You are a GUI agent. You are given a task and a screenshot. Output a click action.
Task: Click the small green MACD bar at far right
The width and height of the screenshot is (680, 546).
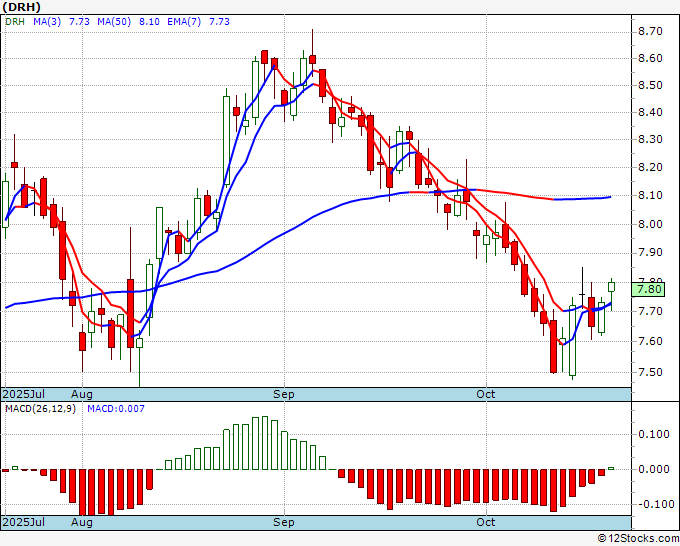[x=611, y=468]
